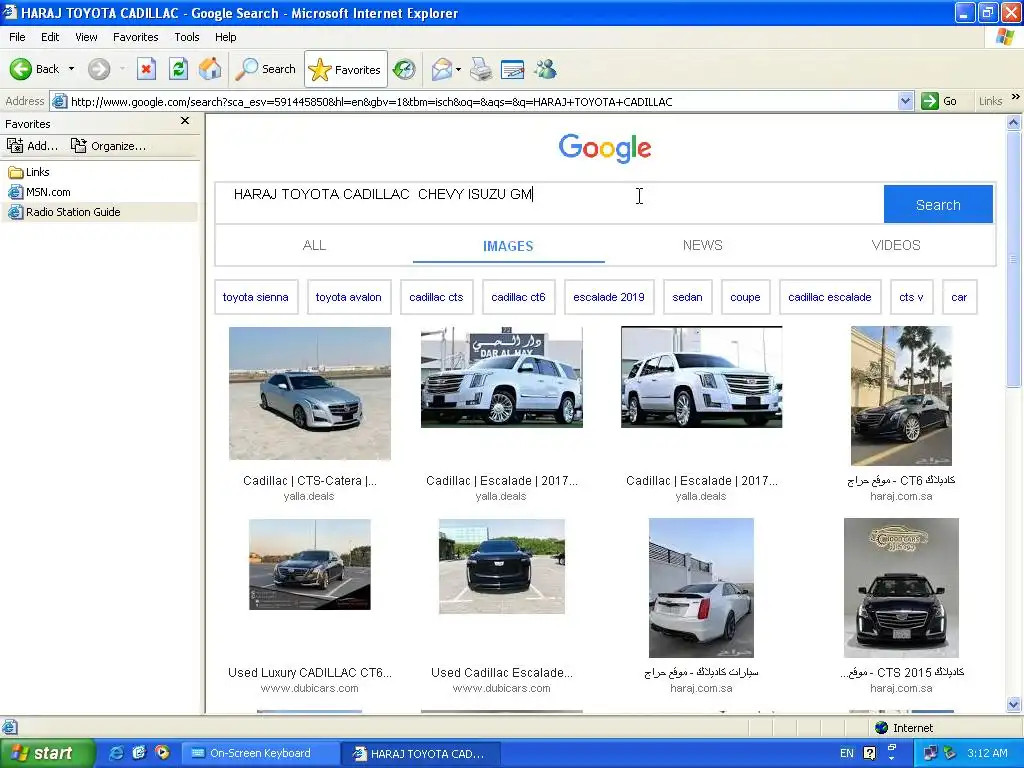1024x768 pixels.
Task: Select the IMAGES tab
Action: pyautogui.click(x=508, y=246)
